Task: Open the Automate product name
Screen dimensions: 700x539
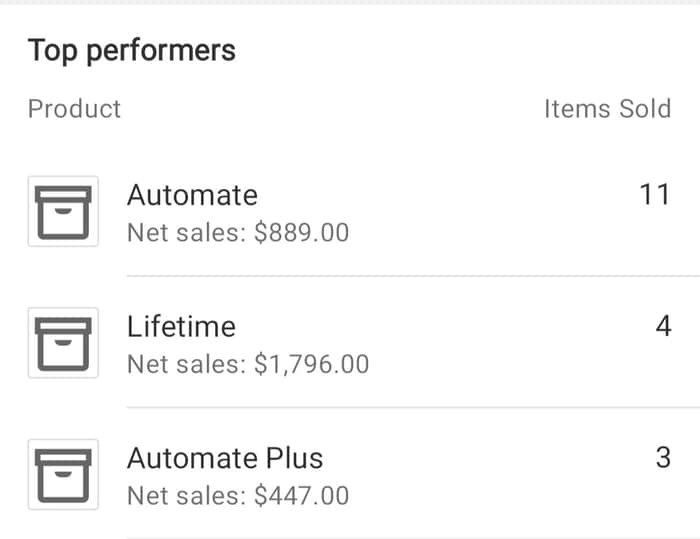Action: (x=192, y=195)
